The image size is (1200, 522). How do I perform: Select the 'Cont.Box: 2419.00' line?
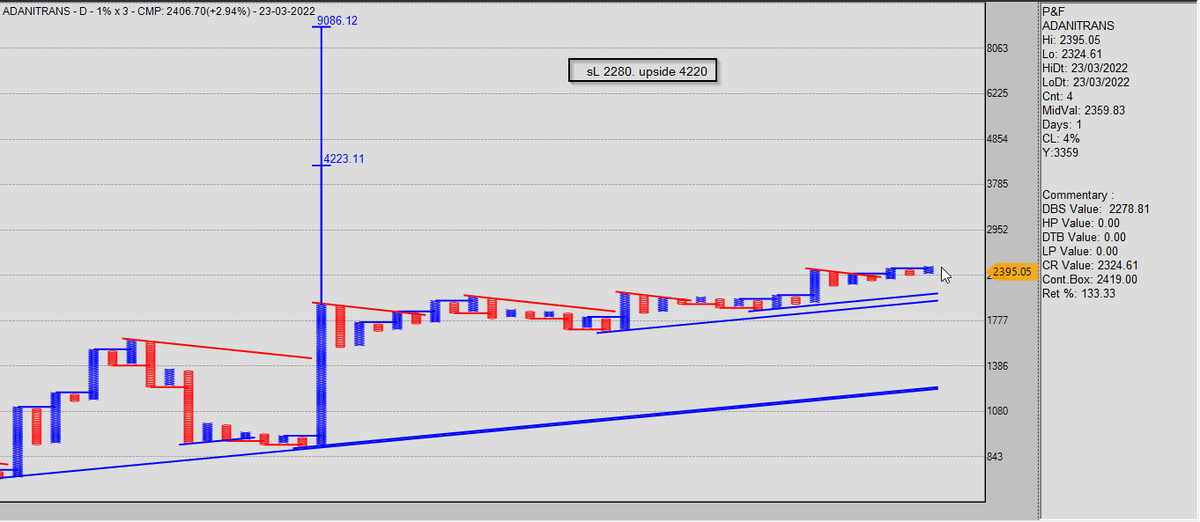click(x=1089, y=279)
